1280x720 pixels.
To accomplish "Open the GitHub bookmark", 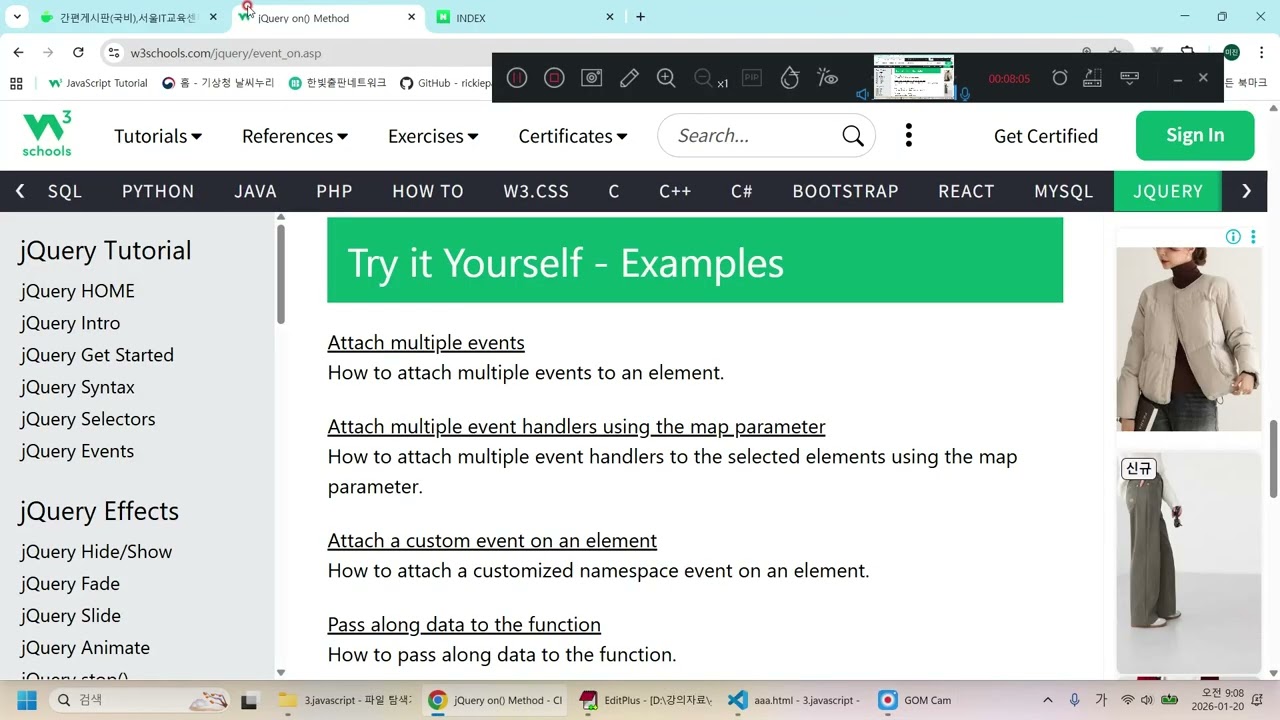I will tap(446, 83).
